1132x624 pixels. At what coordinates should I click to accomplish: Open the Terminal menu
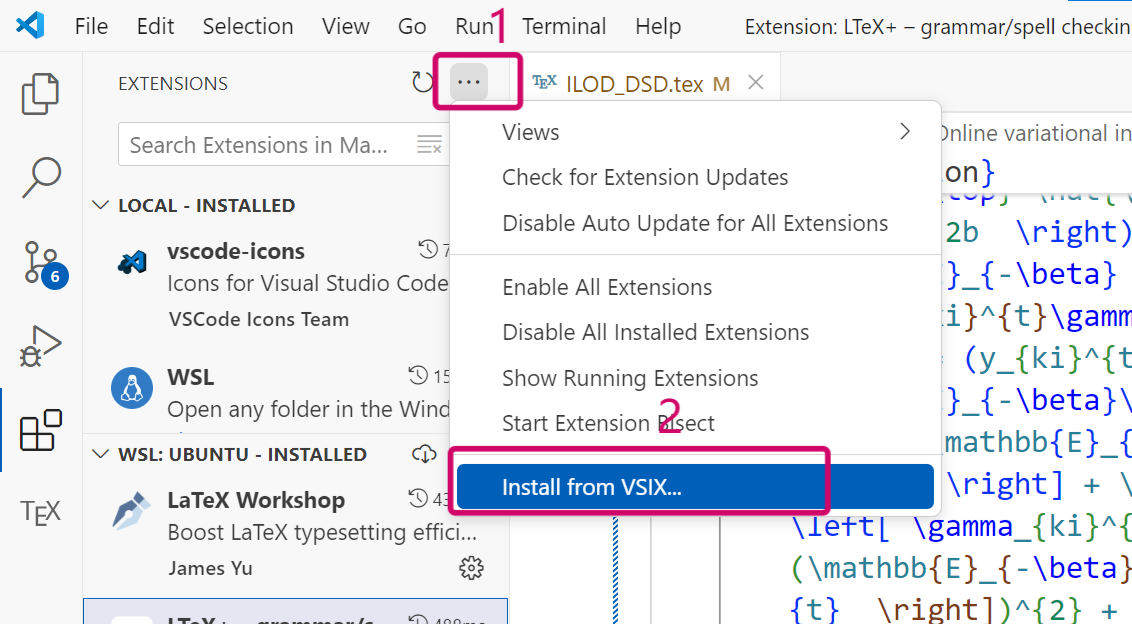tap(564, 26)
